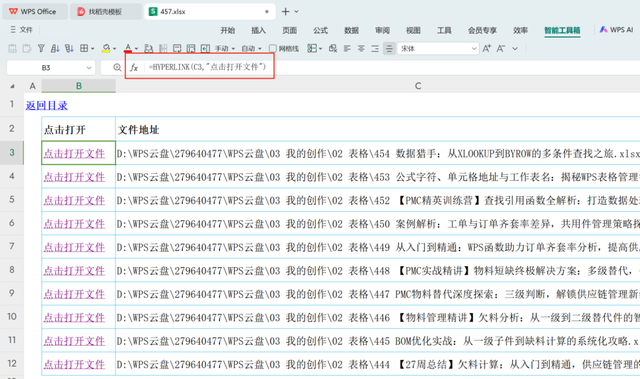Viewport: 640px width, 379px height.
Task: Open the 点击打开文件 link in row 5
Action: point(74,200)
